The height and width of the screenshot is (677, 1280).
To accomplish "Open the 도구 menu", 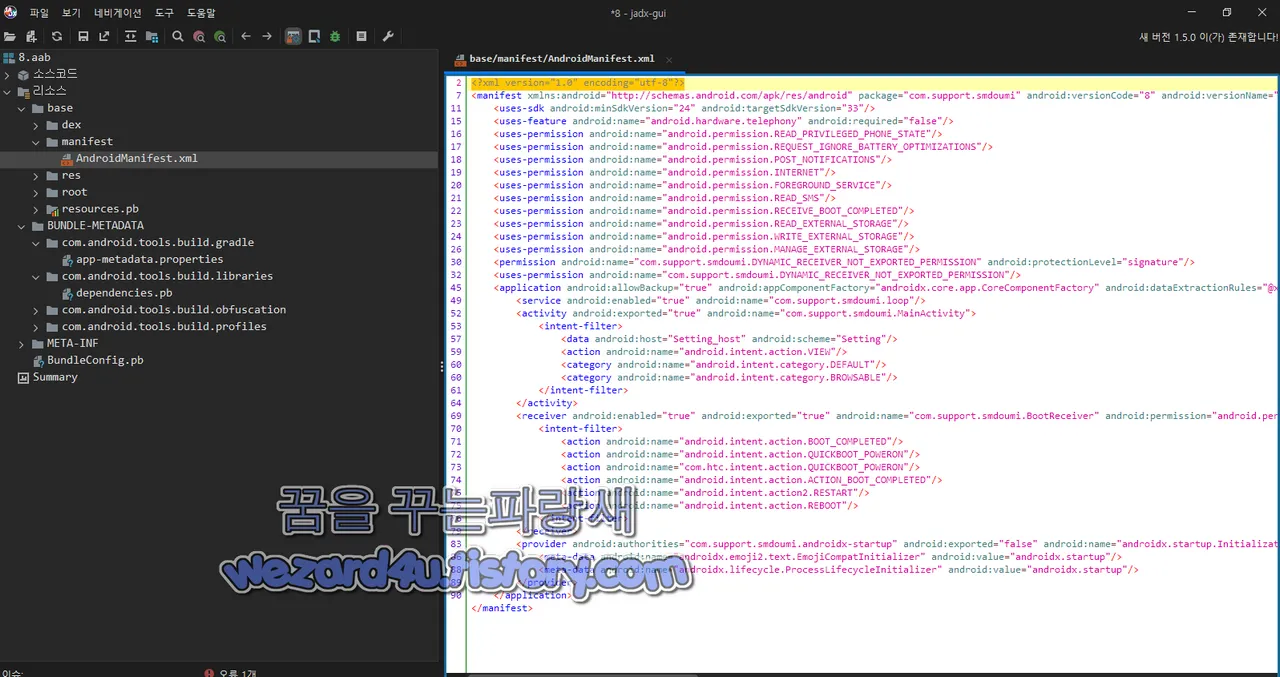I will (164, 13).
